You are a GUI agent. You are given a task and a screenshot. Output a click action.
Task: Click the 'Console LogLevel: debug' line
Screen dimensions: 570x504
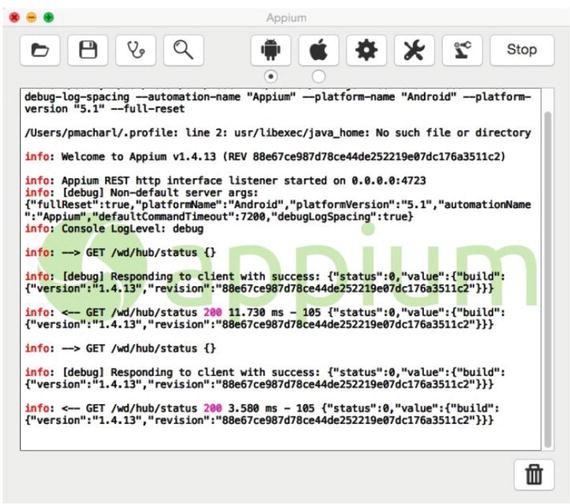(114, 229)
